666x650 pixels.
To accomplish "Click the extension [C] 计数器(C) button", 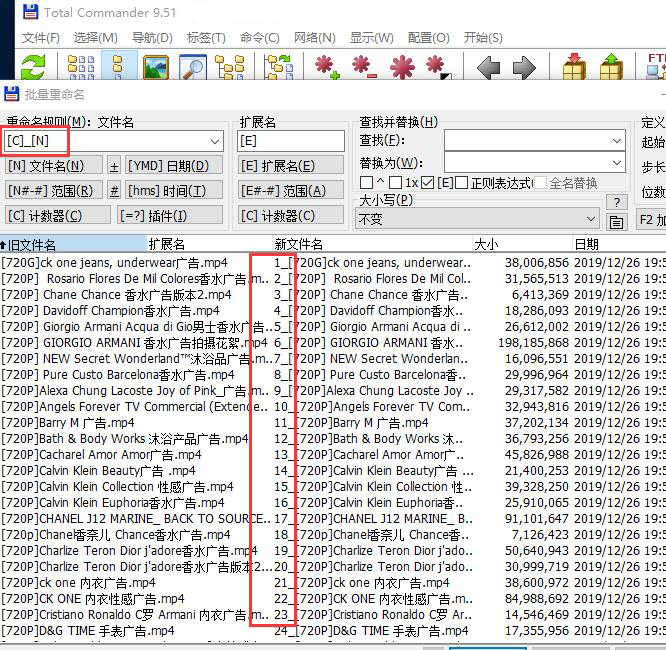I will pyautogui.click(x=291, y=215).
